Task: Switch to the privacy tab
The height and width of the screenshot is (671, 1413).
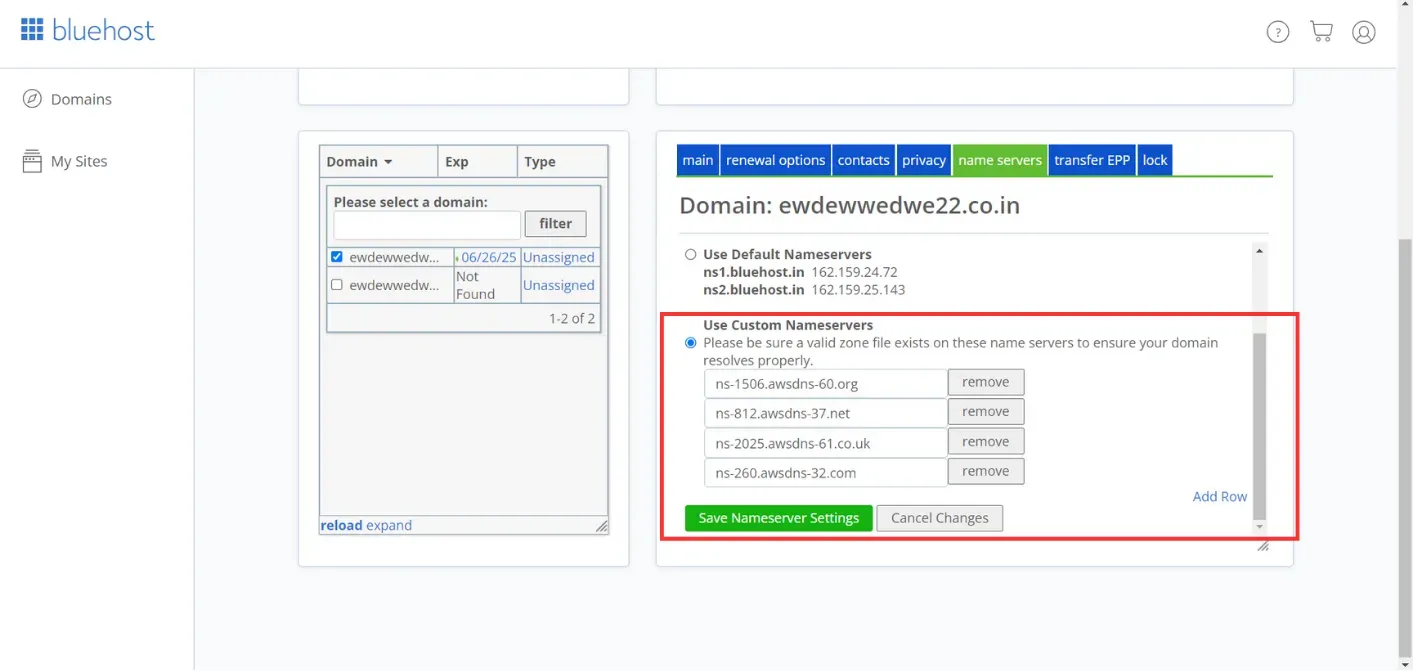Action: click(924, 160)
